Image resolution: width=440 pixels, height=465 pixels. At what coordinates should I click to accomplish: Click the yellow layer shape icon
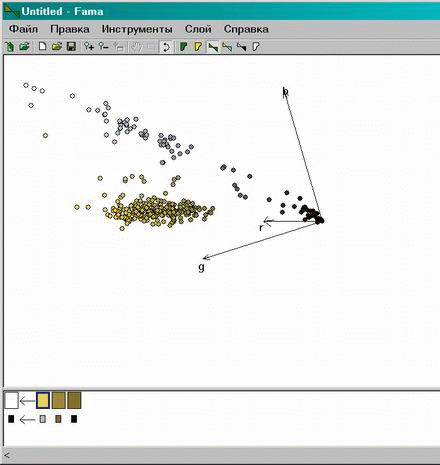(x=198, y=47)
